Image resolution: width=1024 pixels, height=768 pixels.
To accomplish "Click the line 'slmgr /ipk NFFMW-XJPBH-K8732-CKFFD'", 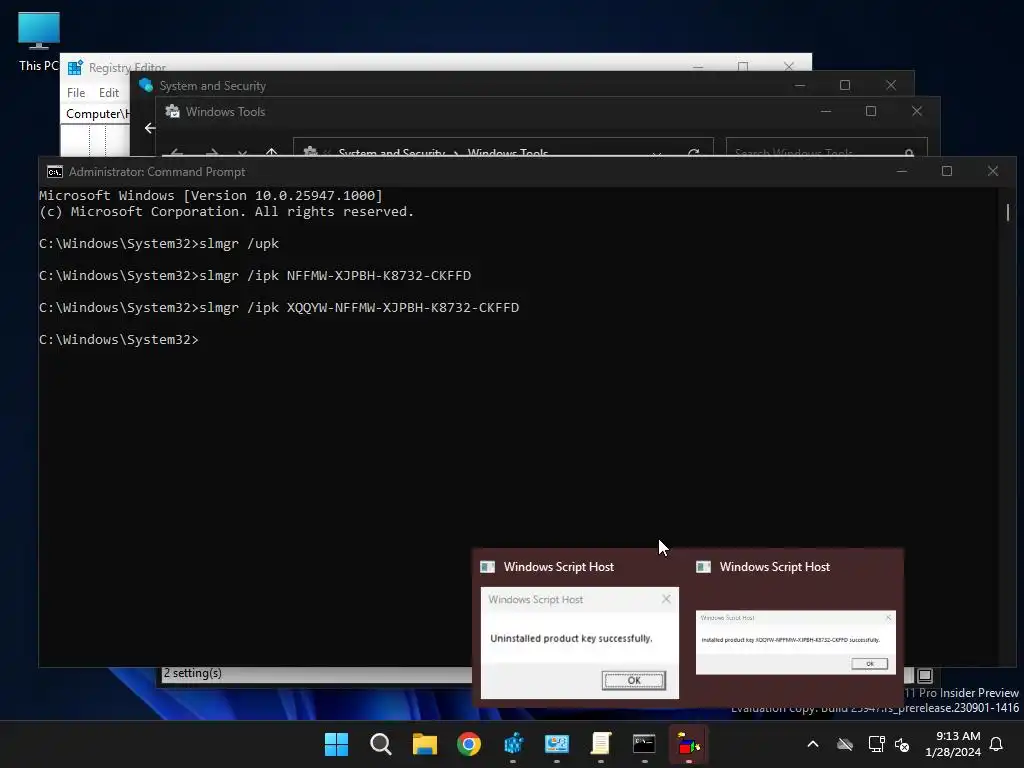I will (x=255, y=276).
